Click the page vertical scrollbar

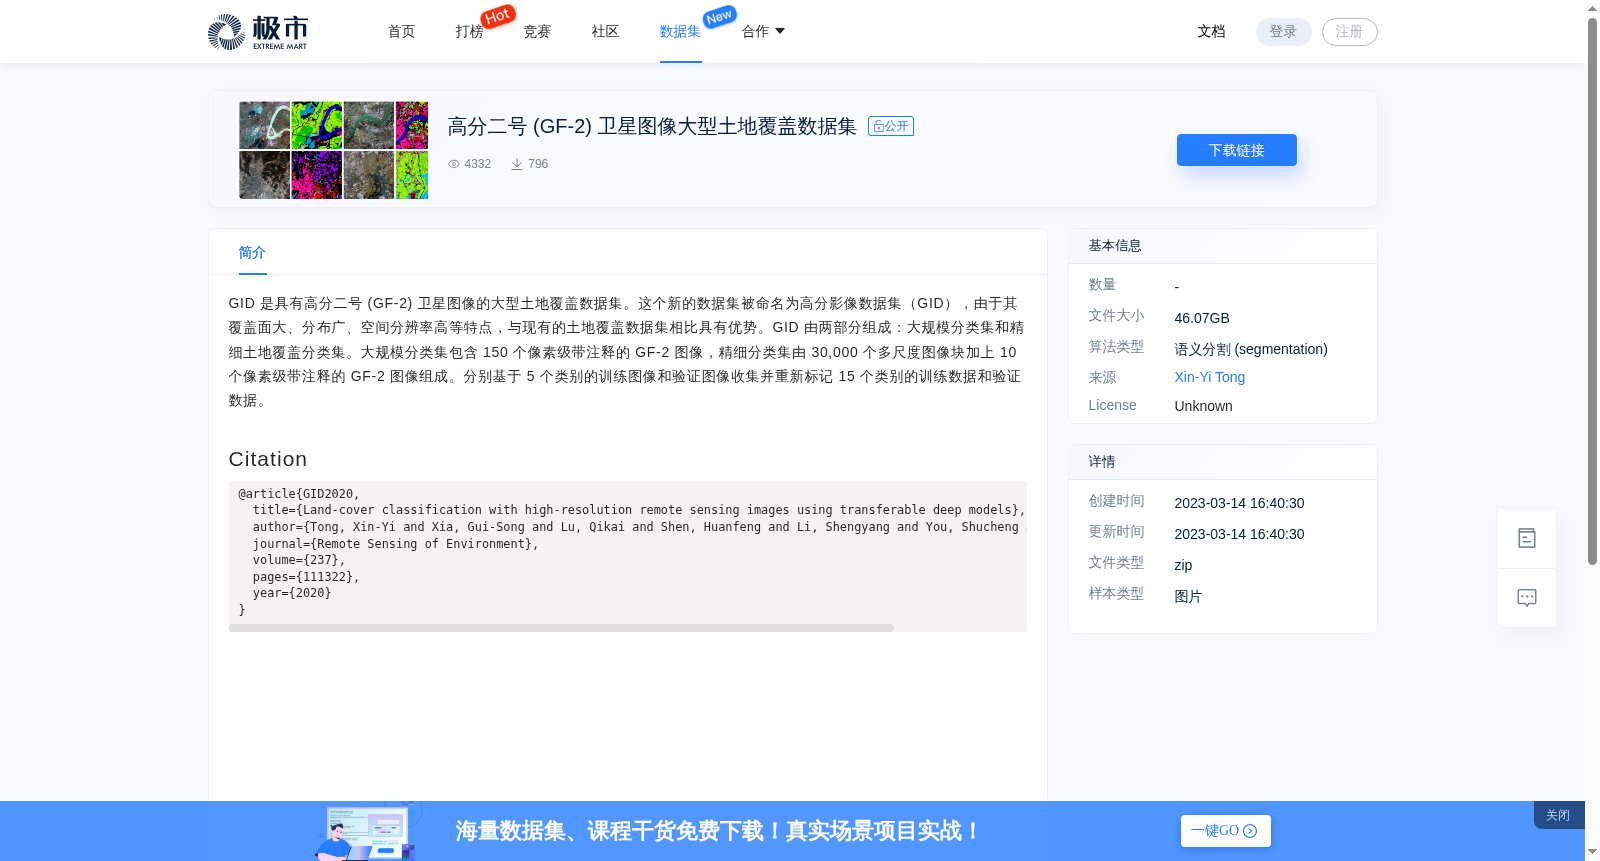[x=1592, y=290]
